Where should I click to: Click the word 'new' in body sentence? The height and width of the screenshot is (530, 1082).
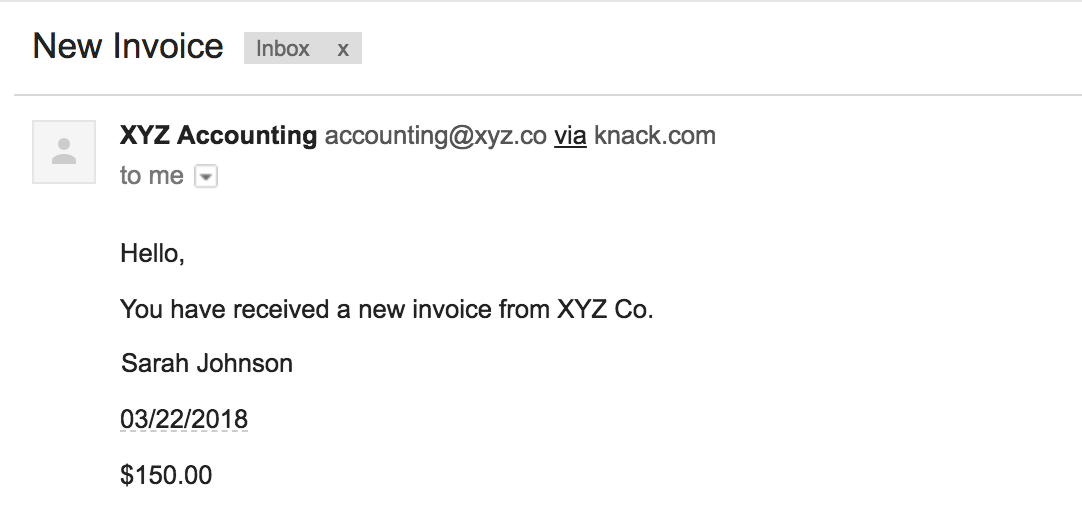[381, 309]
